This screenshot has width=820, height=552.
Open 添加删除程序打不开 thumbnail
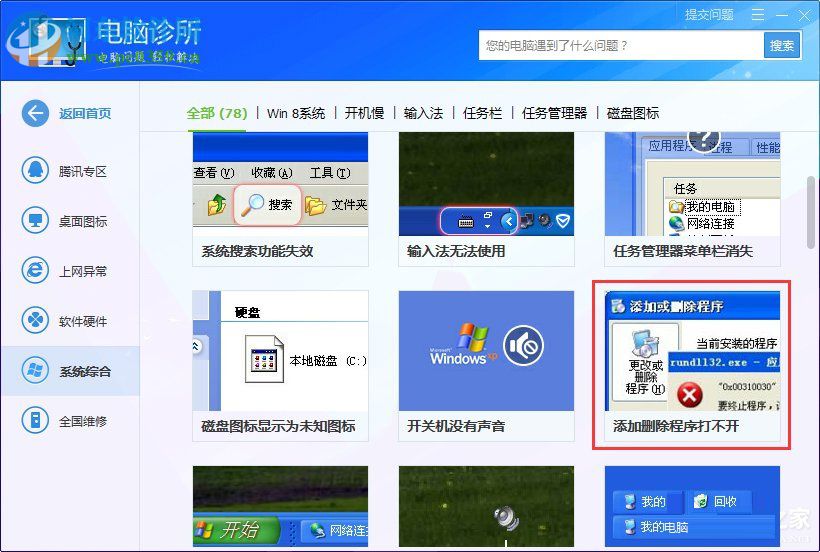click(692, 351)
